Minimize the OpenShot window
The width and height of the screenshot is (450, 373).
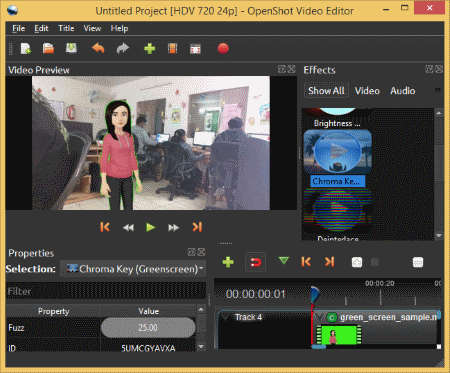coord(386,9)
